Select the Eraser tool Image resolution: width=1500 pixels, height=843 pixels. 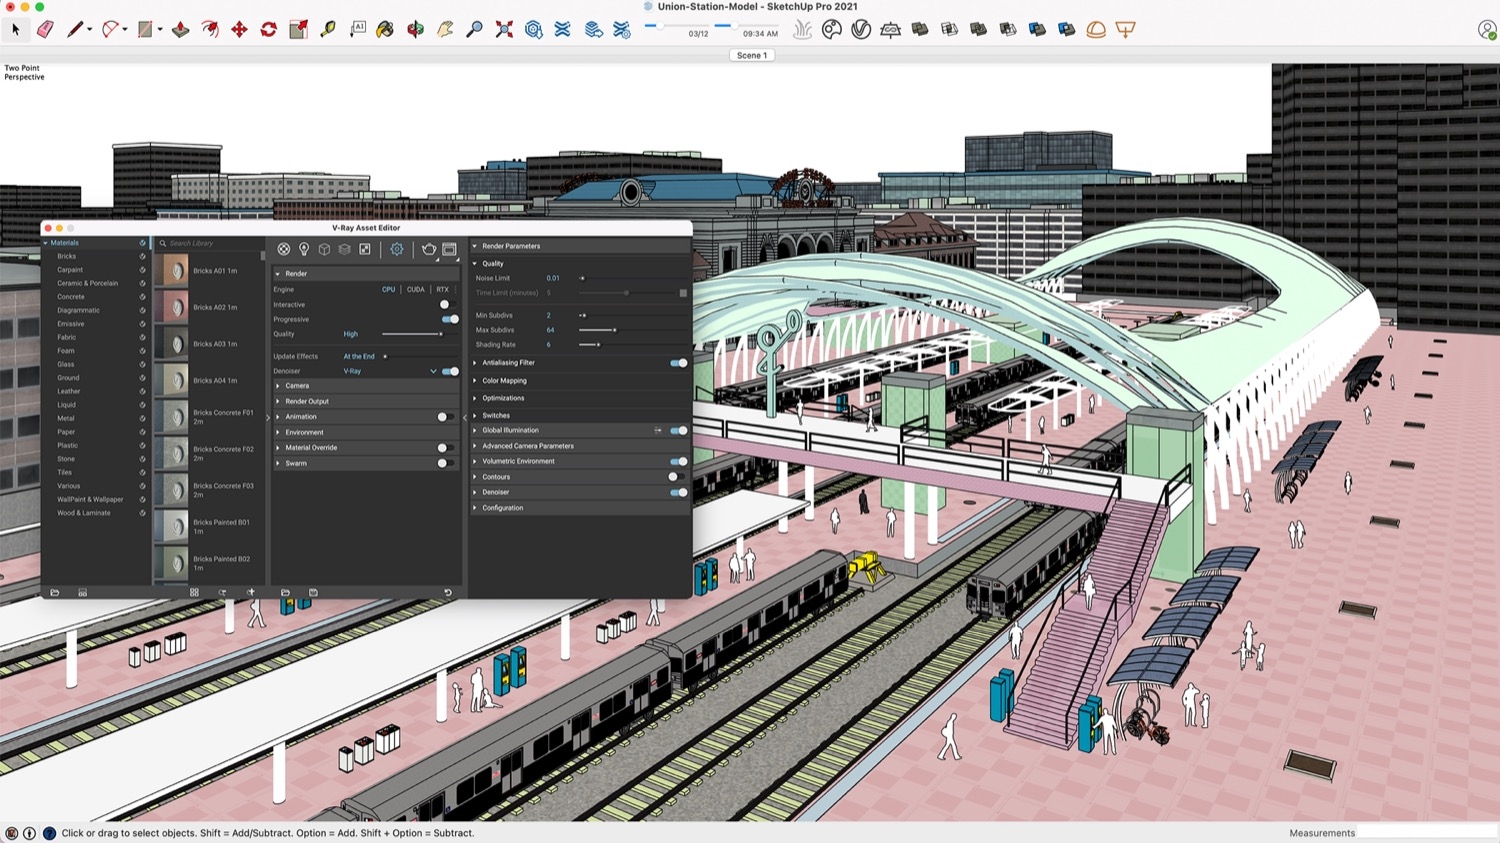tap(44, 30)
